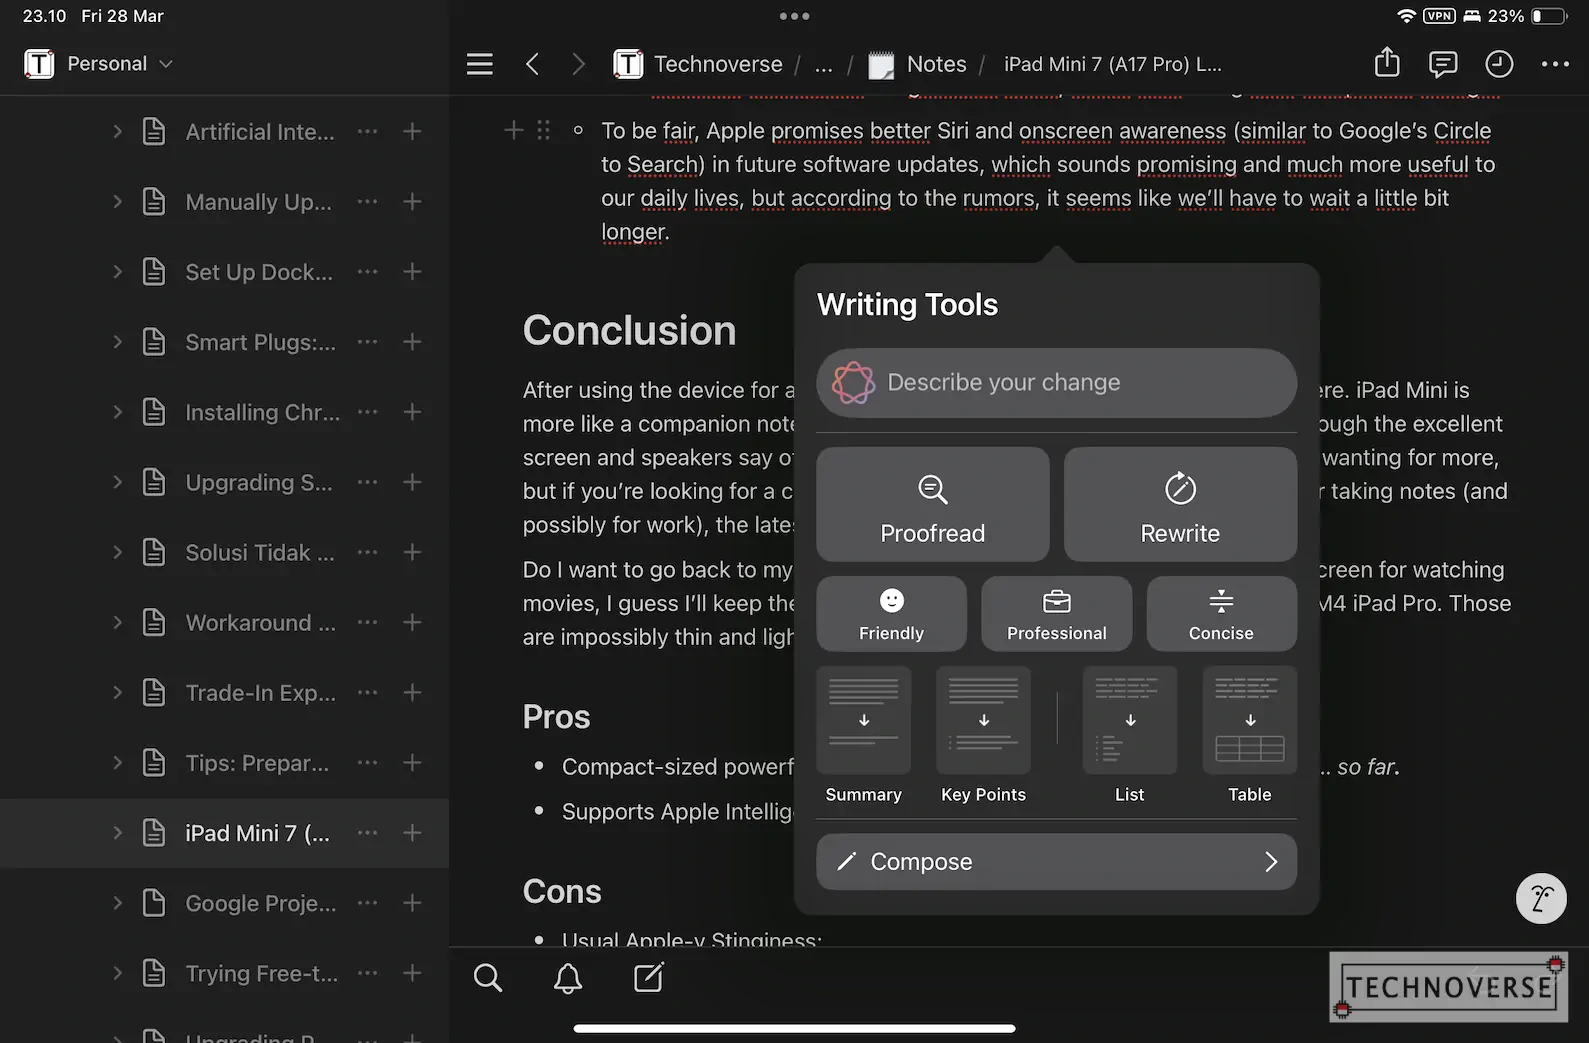Tap the Pros heading
Viewport: 1589px width, 1043px height.
(x=556, y=717)
